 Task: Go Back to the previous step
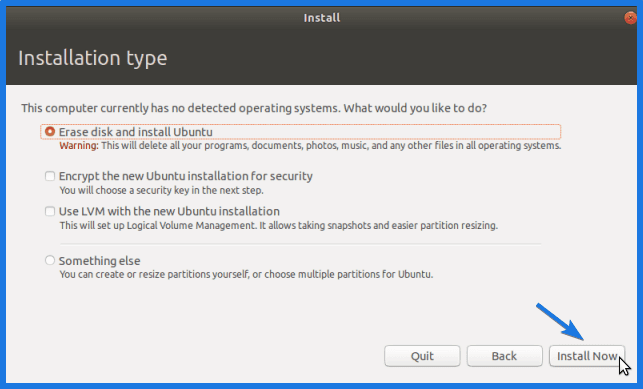[504, 356]
